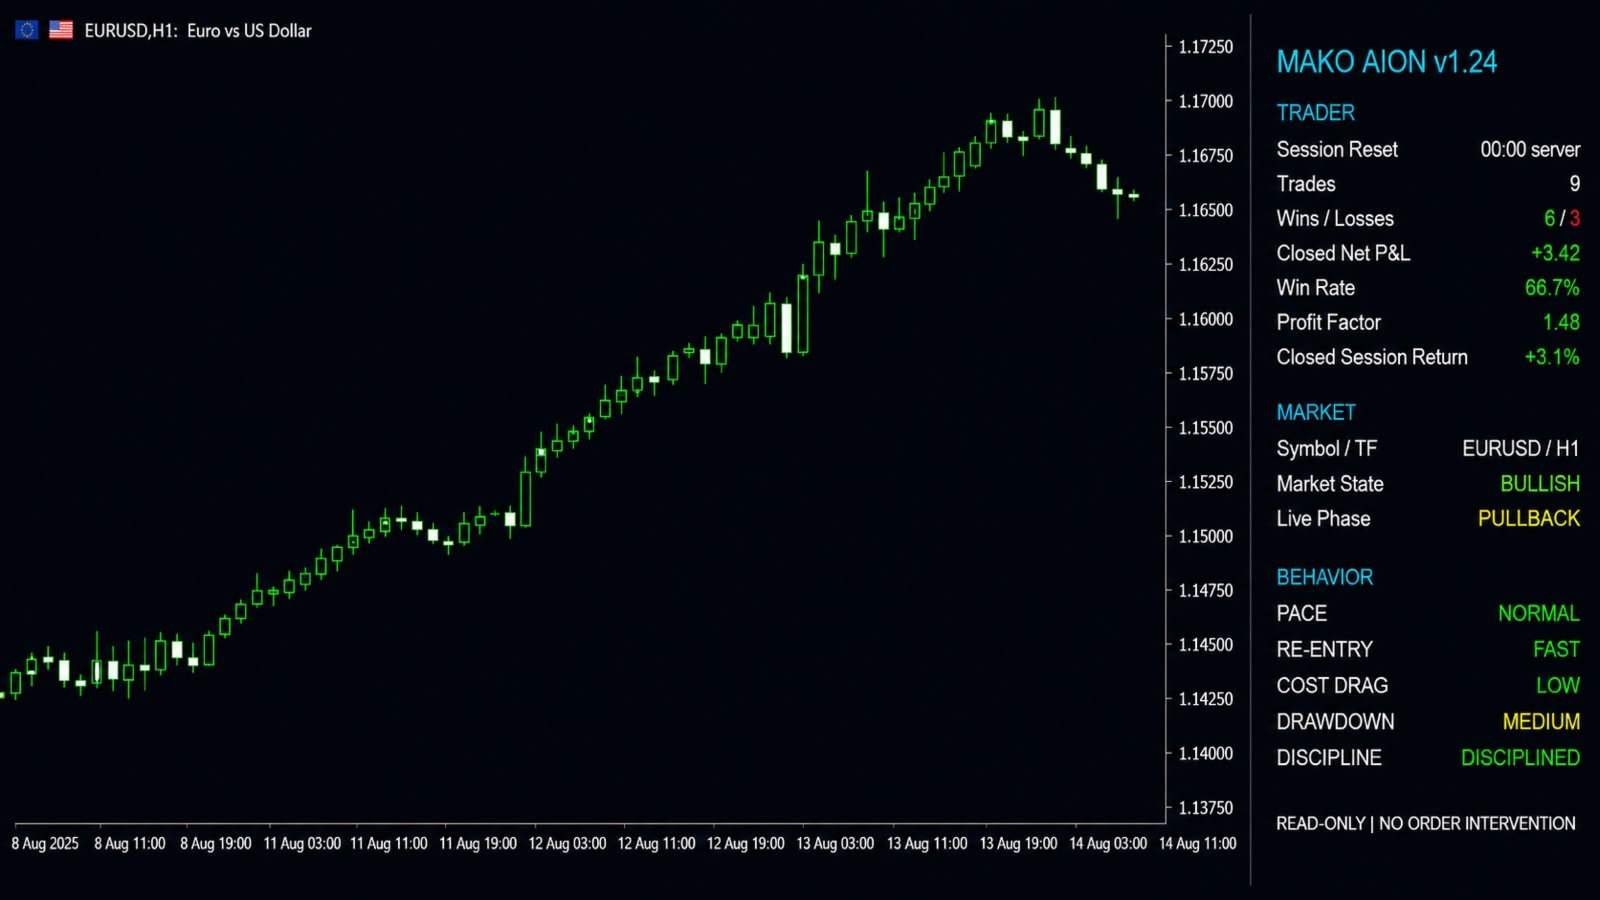1600x900 pixels.
Task: Select the "EURUSD / H1" panel value
Action: pyautogui.click(x=1521, y=449)
